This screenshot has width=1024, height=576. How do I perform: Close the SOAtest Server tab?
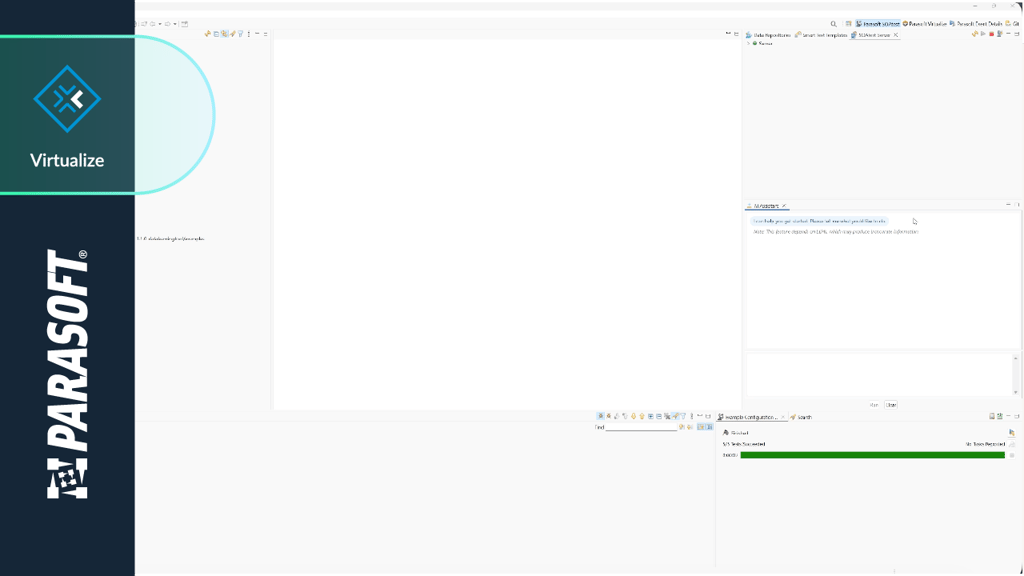click(x=896, y=35)
